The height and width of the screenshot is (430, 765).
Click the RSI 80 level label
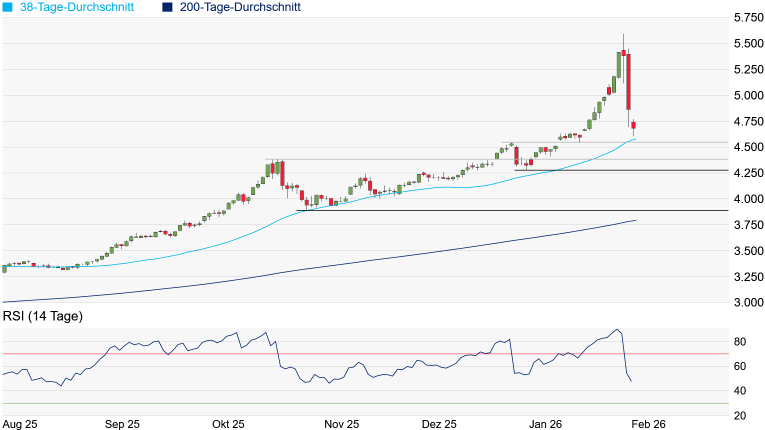(743, 342)
